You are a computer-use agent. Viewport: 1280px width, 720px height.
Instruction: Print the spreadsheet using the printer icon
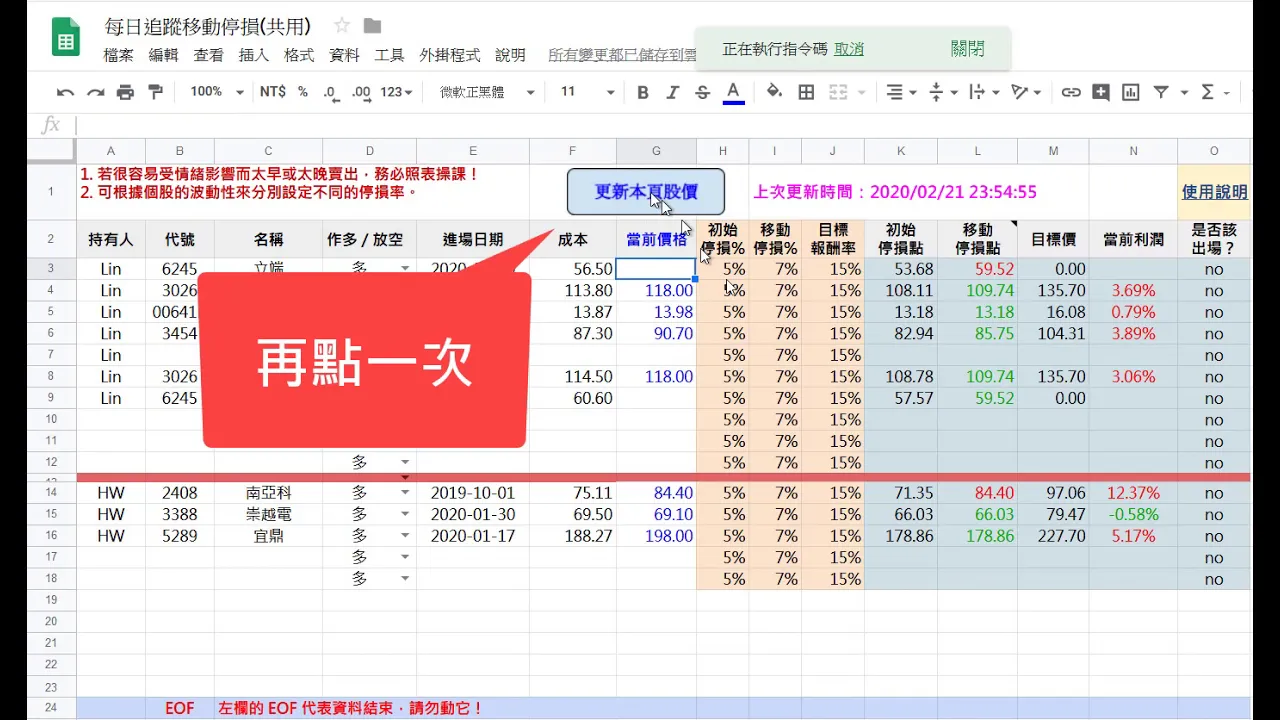125,92
